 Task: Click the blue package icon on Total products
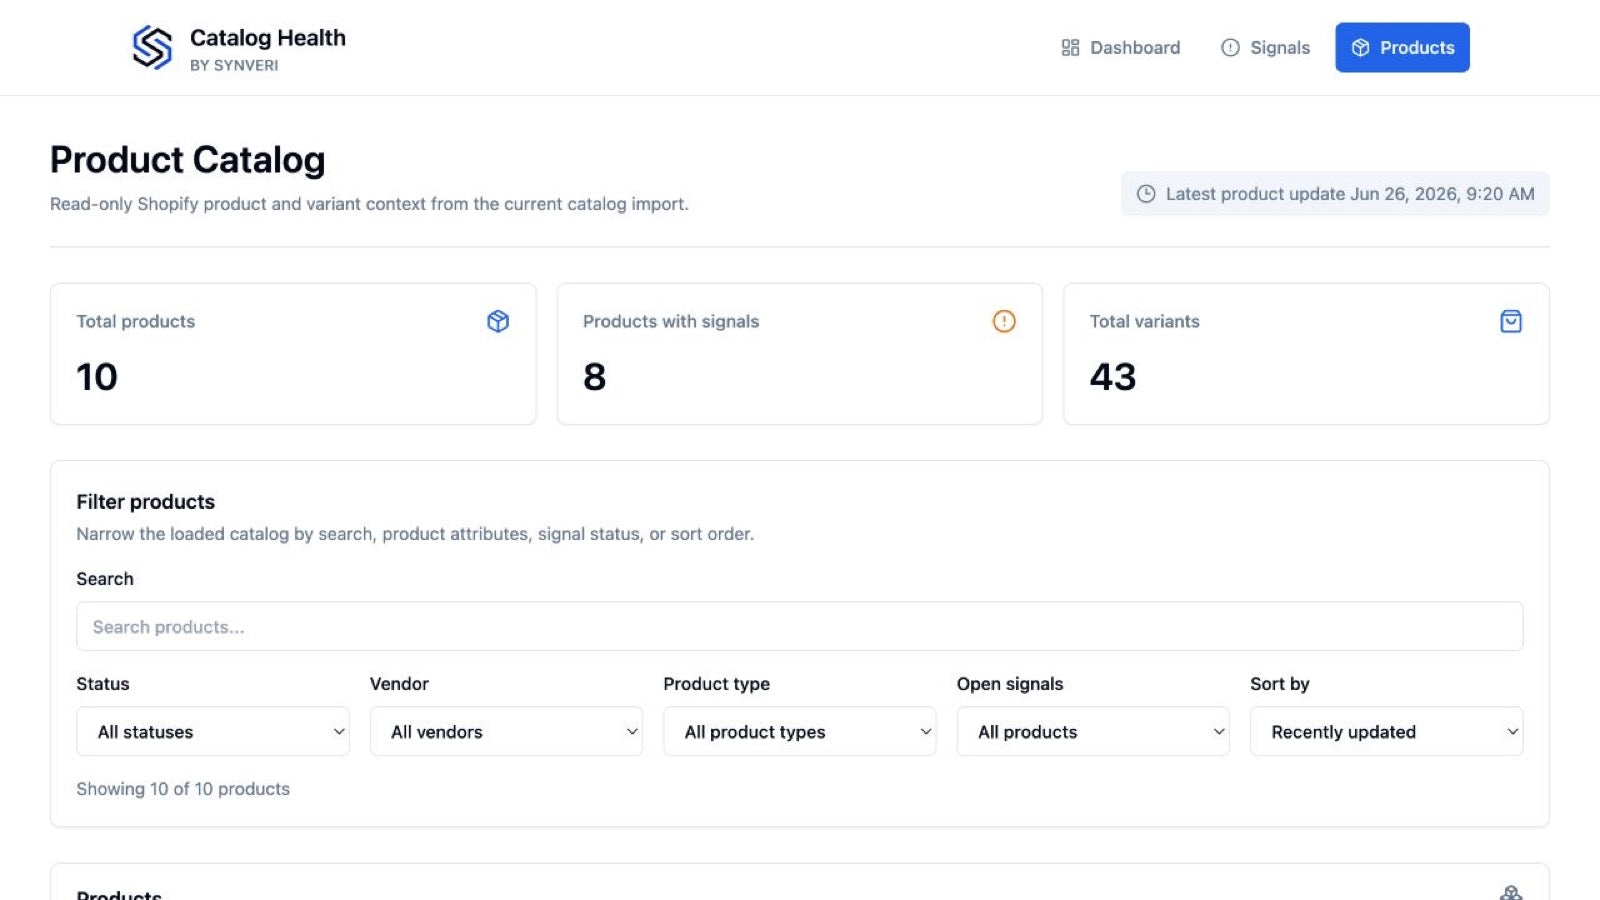click(498, 321)
